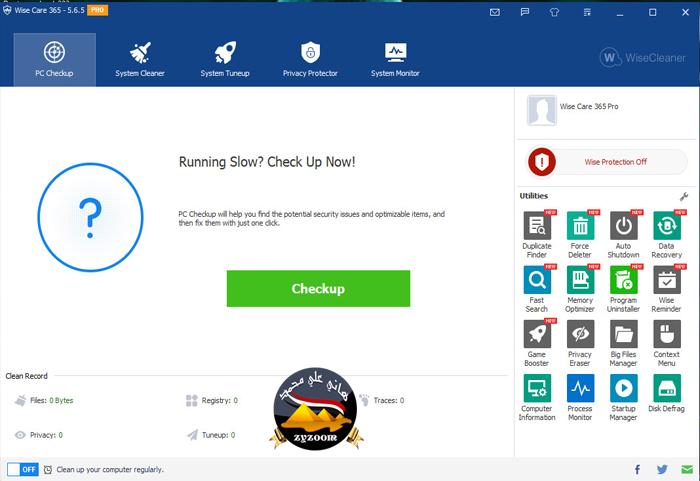700x481 pixels.
Task: Click the 'Utilities' section heading
Action: (x=533, y=196)
